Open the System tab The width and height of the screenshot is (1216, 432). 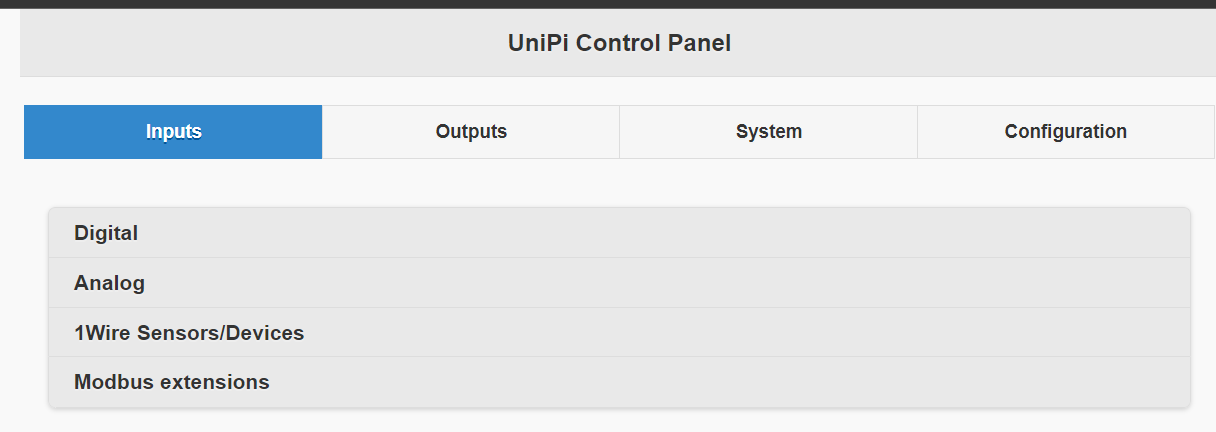coord(768,132)
